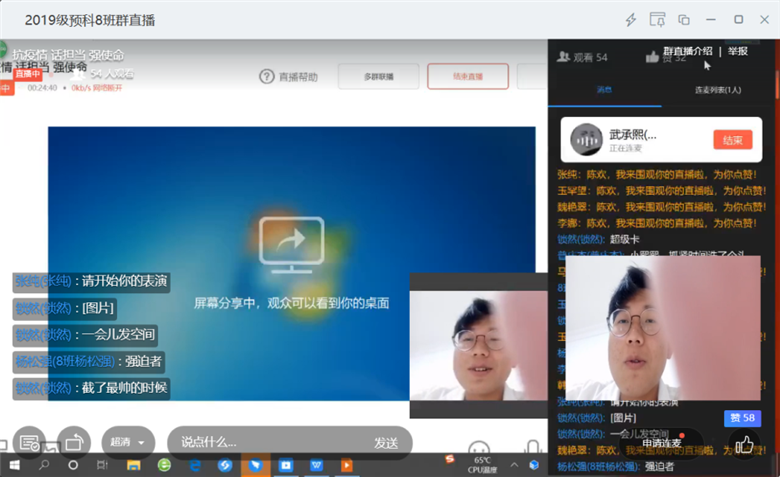Open the orange video player taskbar icon
780x477 pixels.
point(347,465)
